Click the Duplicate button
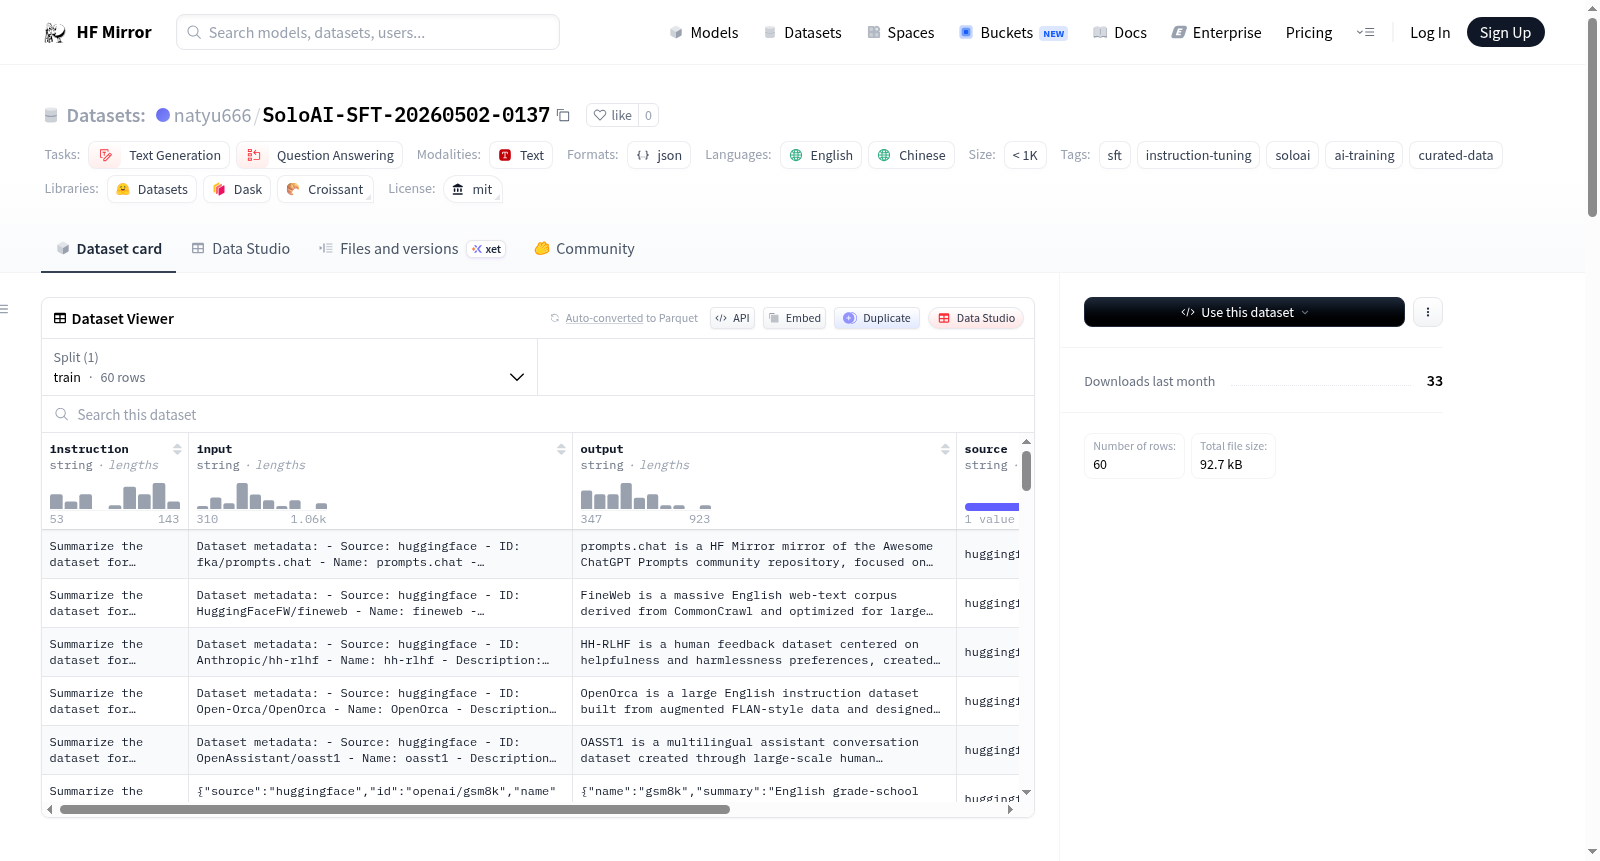 tap(876, 318)
